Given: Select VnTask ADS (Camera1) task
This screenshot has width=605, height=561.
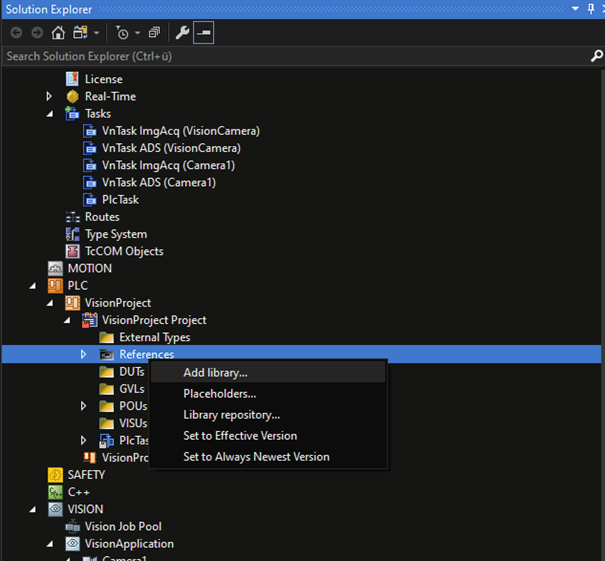Looking at the screenshot, I should [x=149, y=182].
